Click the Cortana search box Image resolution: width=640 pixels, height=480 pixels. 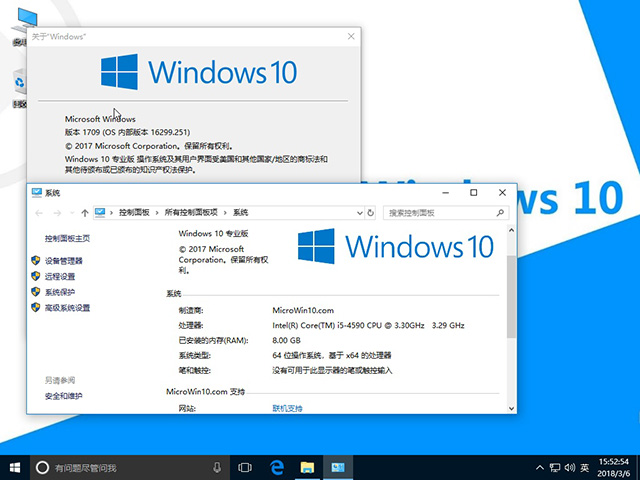(129, 468)
